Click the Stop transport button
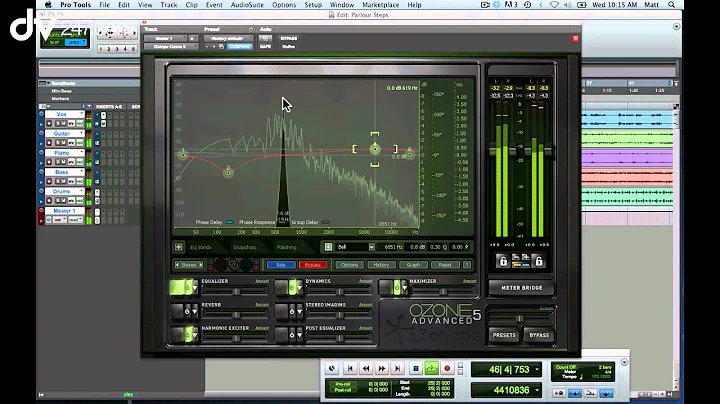Viewport: 720px width, 404px height. pos(416,368)
